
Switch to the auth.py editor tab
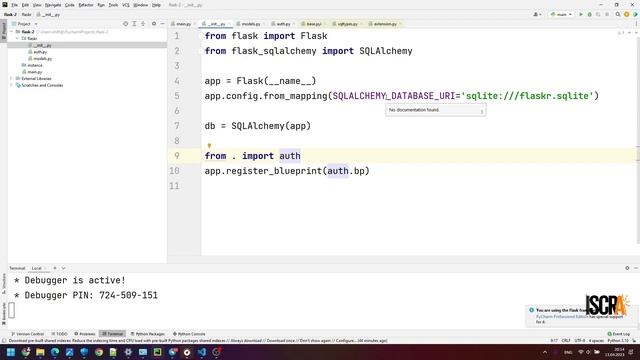pyautogui.click(x=282, y=24)
